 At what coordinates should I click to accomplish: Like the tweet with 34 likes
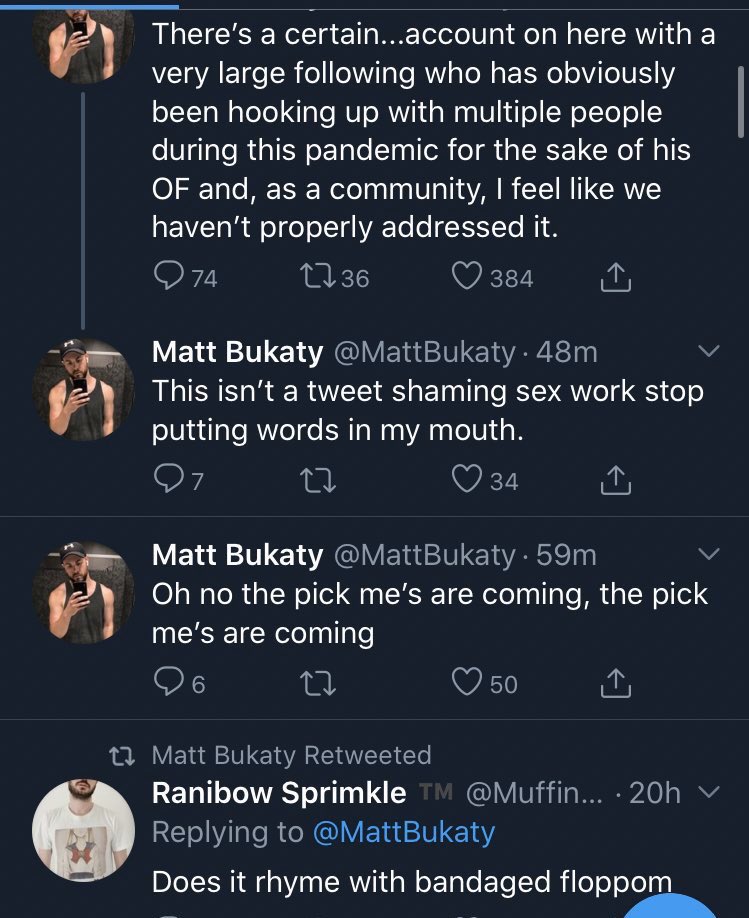[467, 481]
